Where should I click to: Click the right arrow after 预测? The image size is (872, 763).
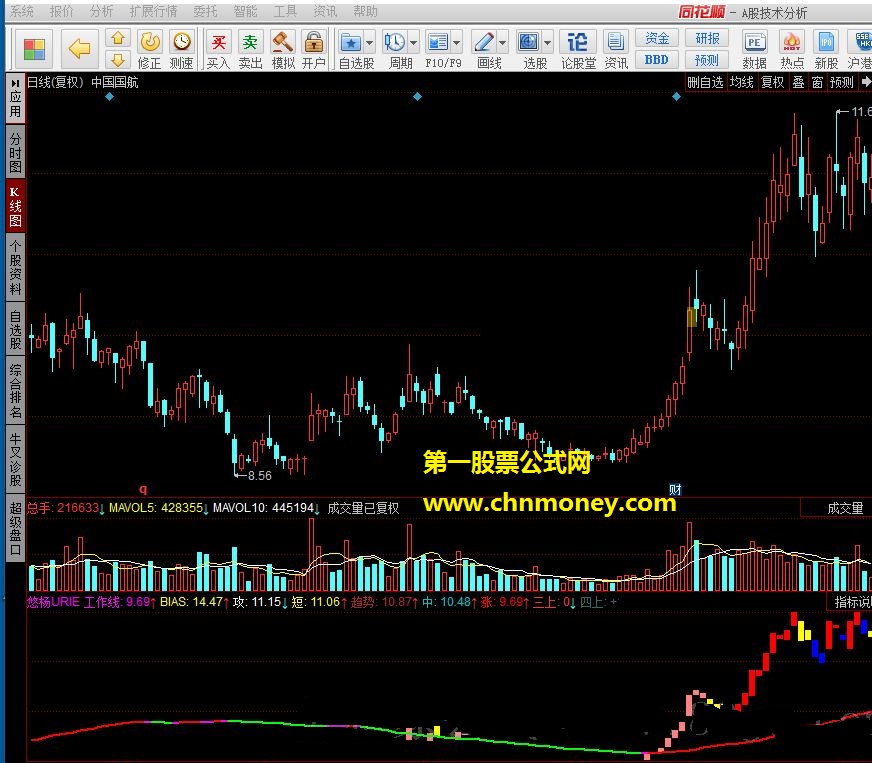[x=865, y=82]
